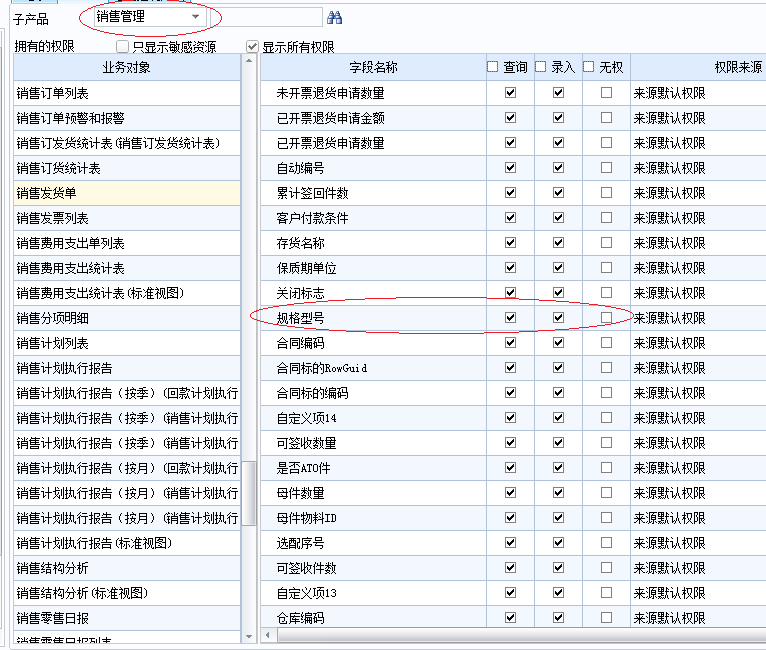Click the 字段名称 column header
The image size is (766, 650).
pos(373,67)
